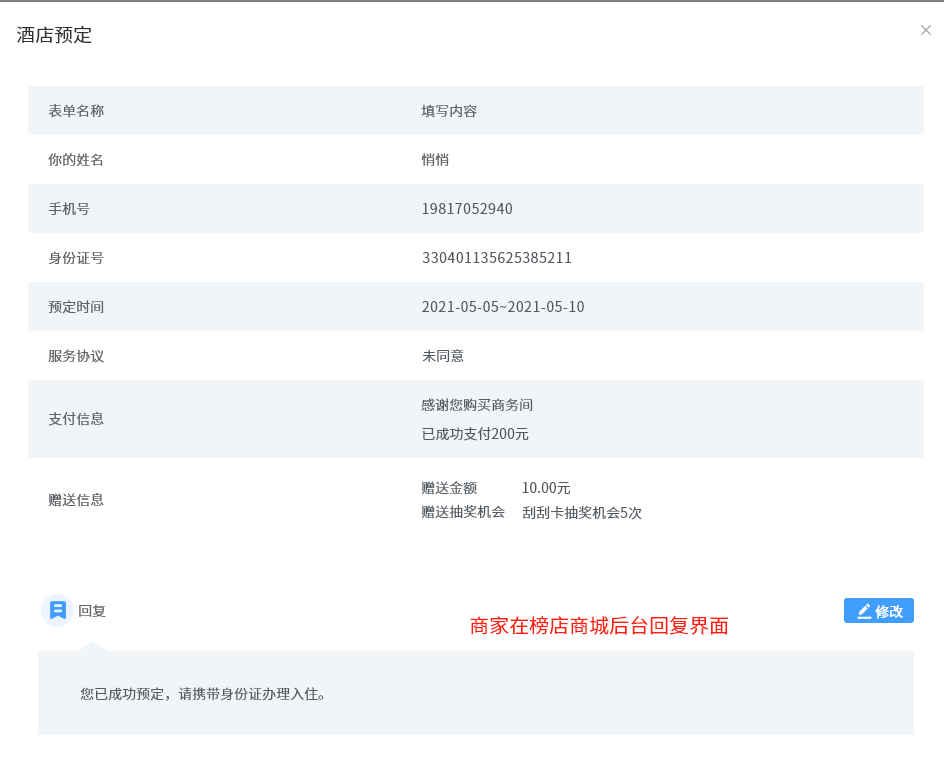The height and width of the screenshot is (776, 944).
Task: Click the 回复 section heading text
Action: [92, 611]
